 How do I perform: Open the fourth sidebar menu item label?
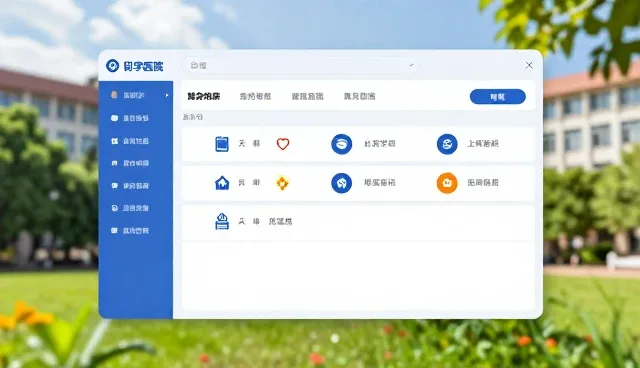point(136,163)
